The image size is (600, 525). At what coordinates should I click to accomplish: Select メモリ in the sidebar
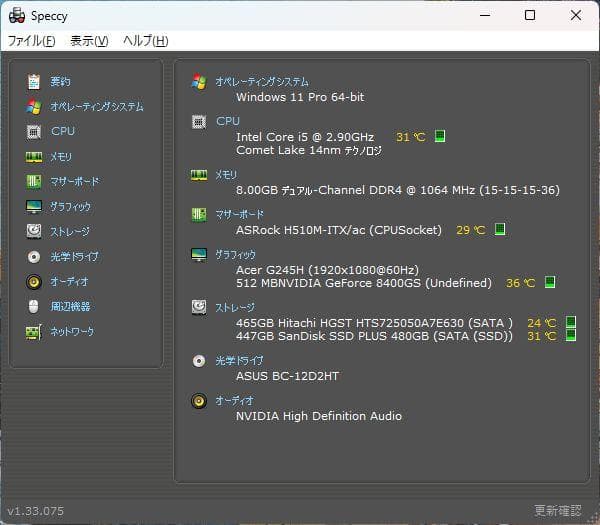pos(61,157)
